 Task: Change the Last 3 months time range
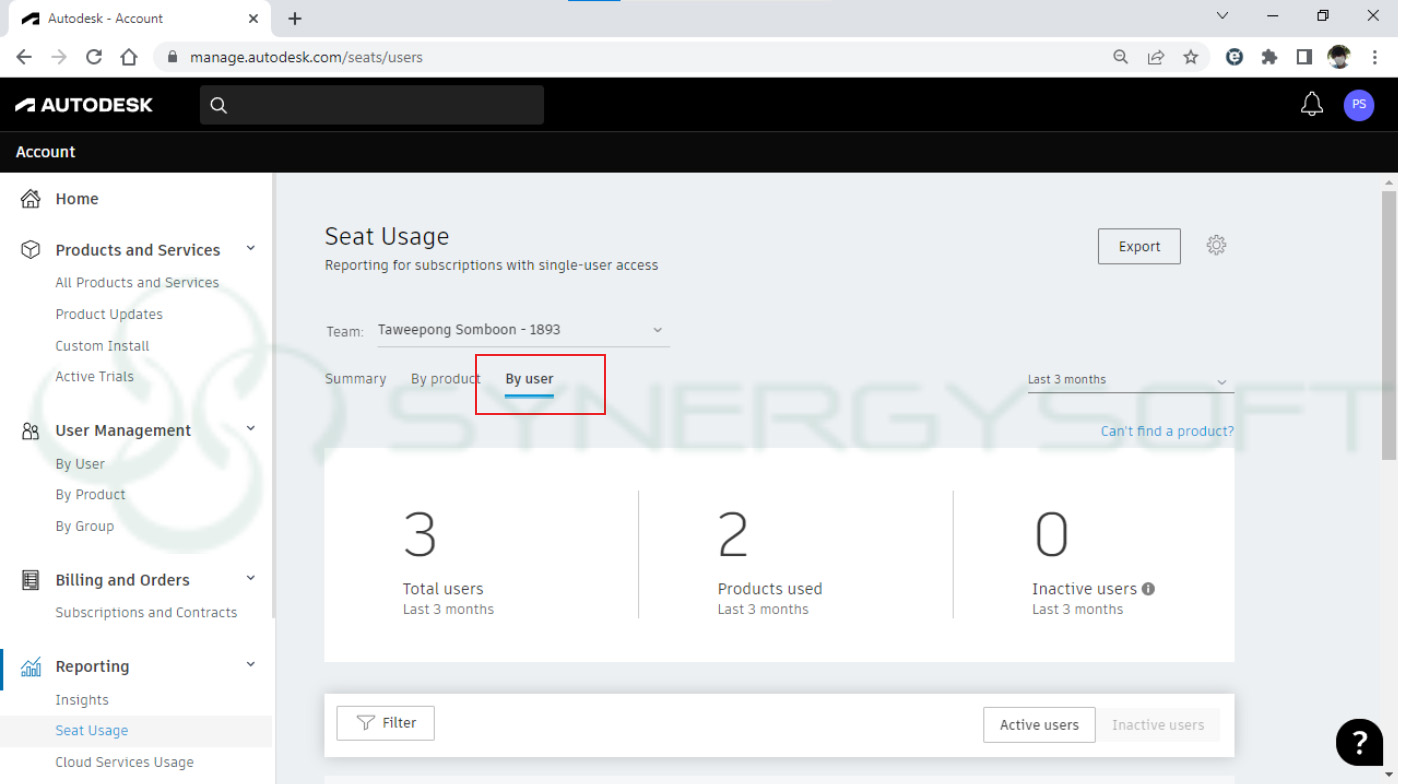click(x=1129, y=380)
